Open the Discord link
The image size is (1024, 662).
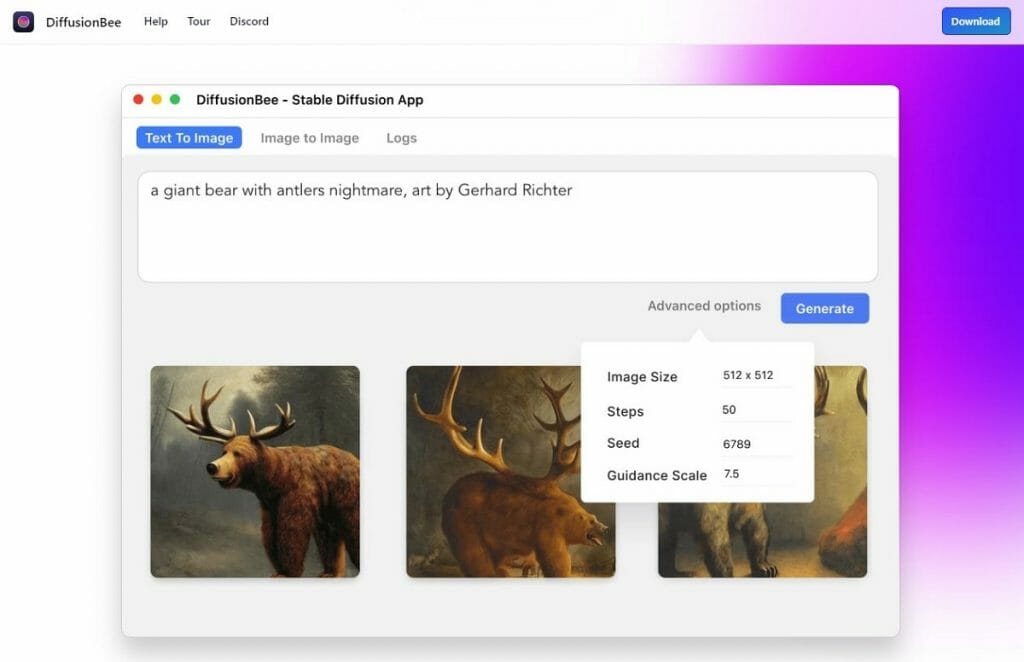[x=248, y=21]
